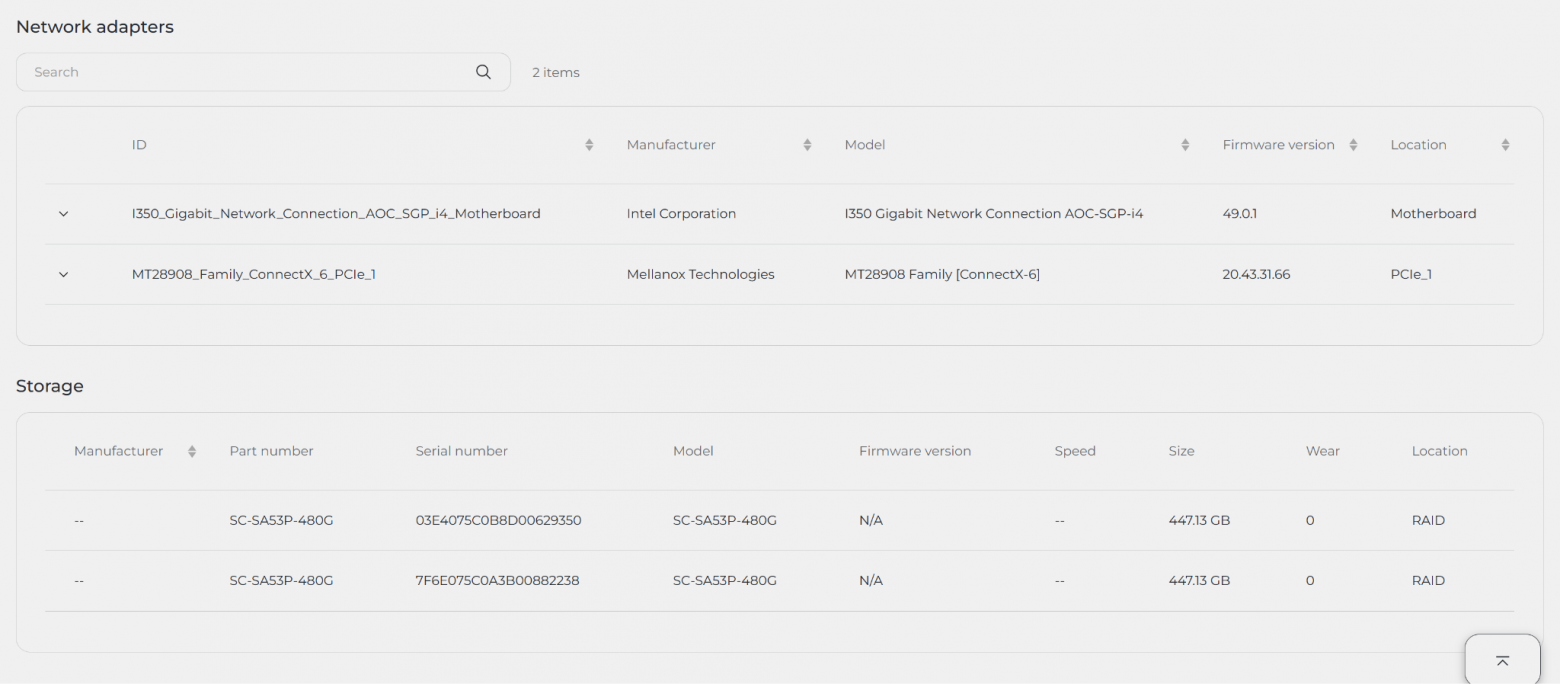The height and width of the screenshot is (684, 1560).
Task: Click the PCIe_1 location cell
Action: [x=1411, y=275]
